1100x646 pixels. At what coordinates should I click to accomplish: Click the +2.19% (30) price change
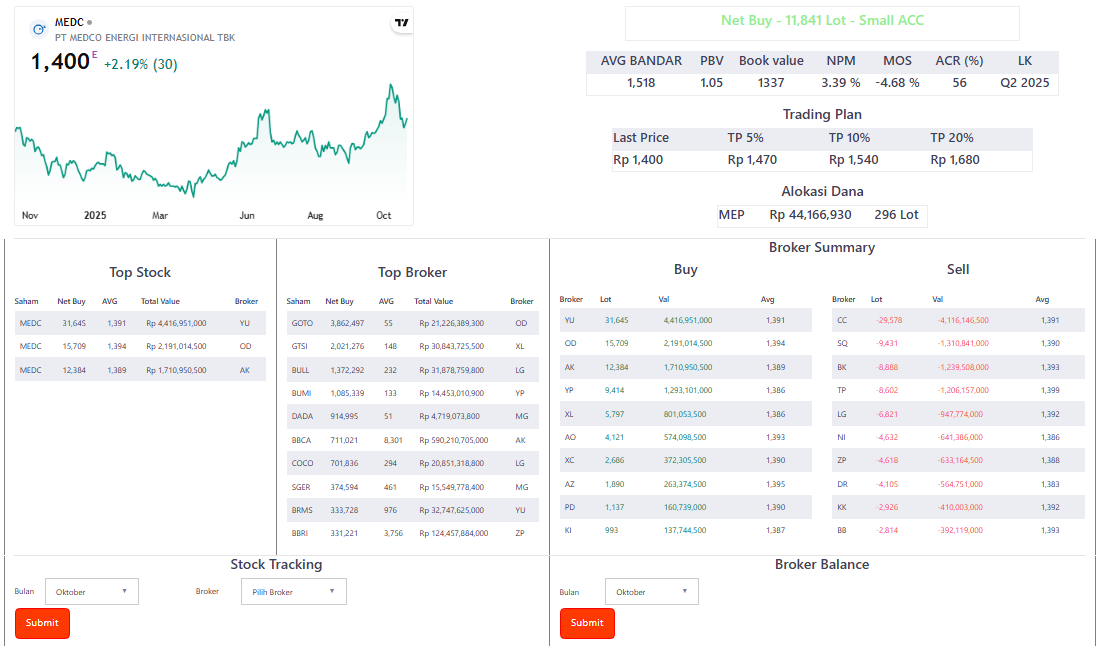[140, 65]
